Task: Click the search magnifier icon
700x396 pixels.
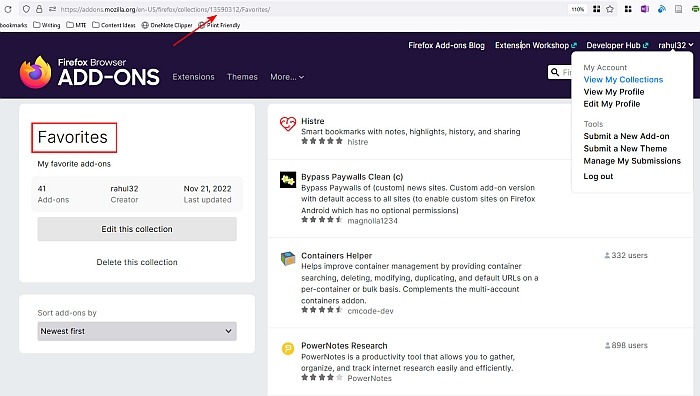Action: [x=555, y=72]
